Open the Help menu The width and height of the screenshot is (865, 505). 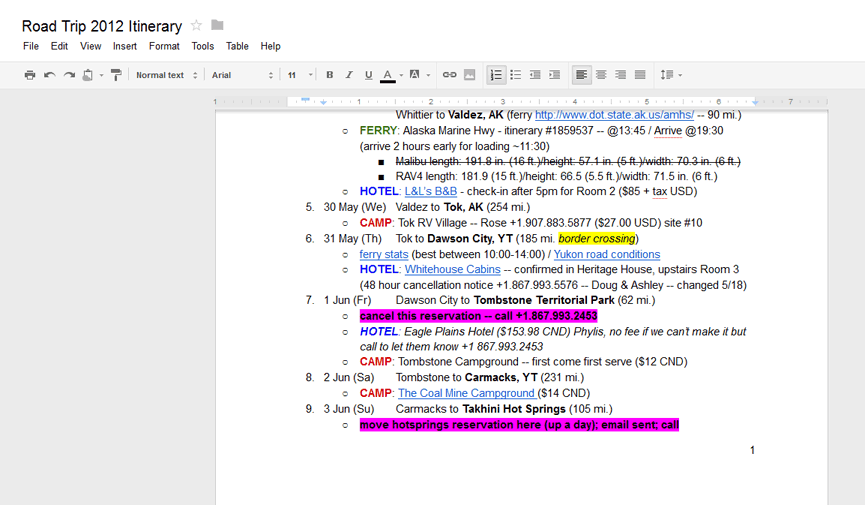[270, 46]
